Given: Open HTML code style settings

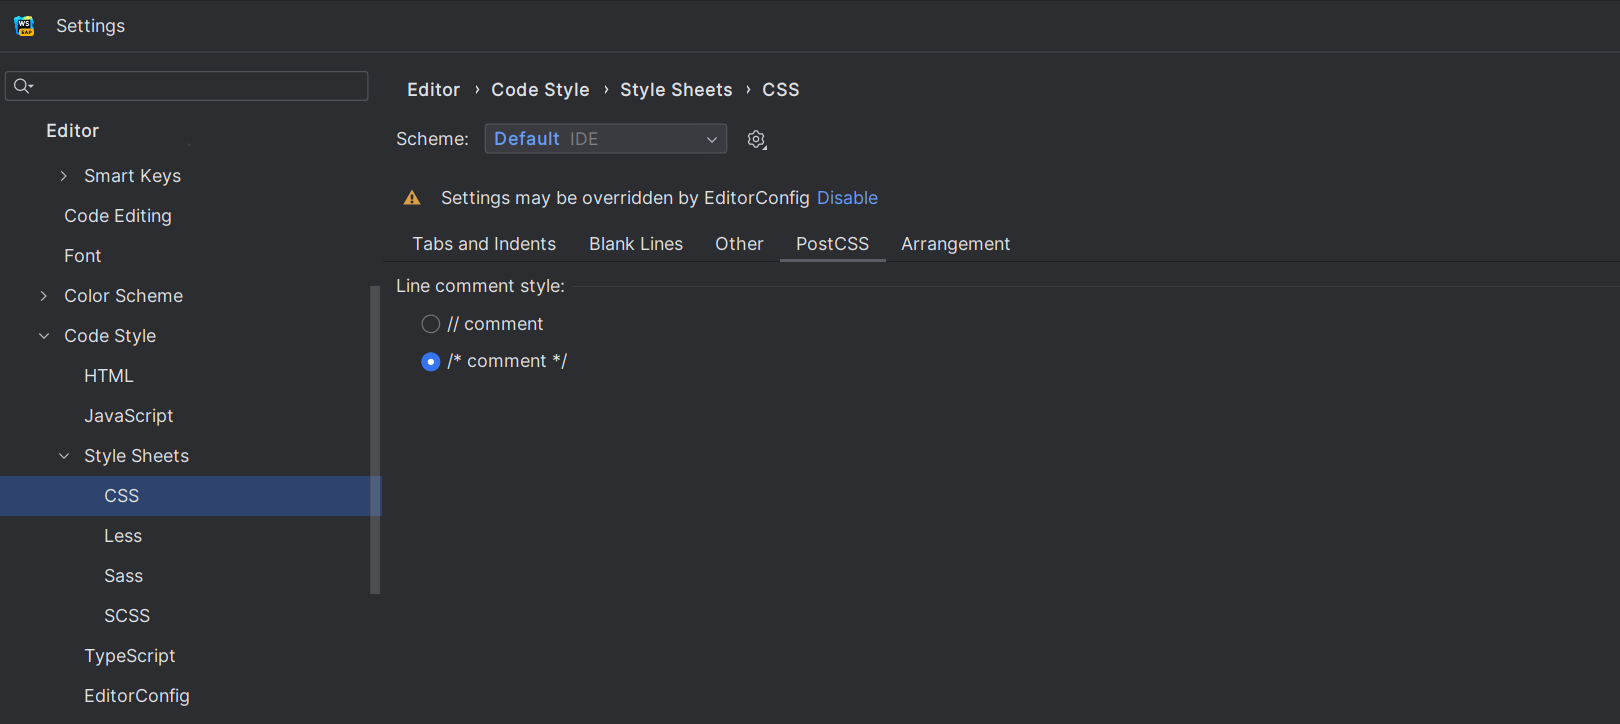Looking at the screenshot, I should pos(109,376).
